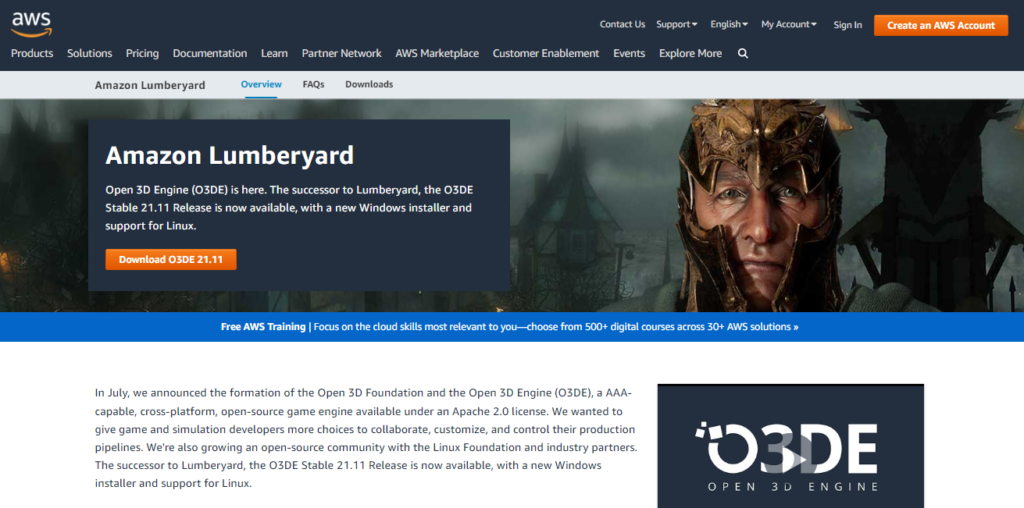This screenshot has width=1024, height=508.
Task: Expand the Support dropdown
Action: point(677,25)
